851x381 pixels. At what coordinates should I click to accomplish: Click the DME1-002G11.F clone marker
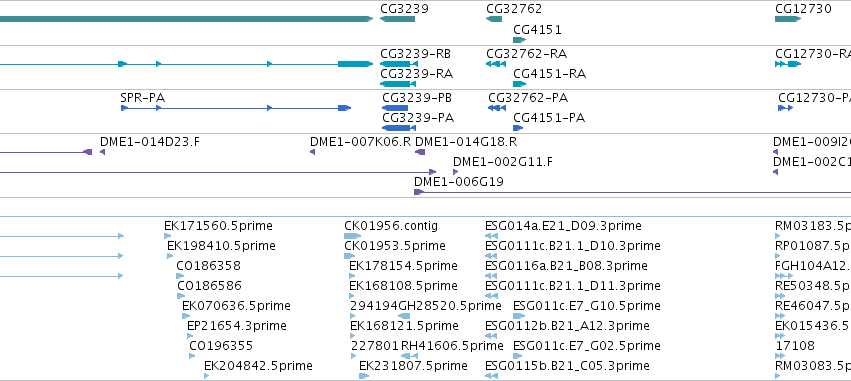click(455, 172)
